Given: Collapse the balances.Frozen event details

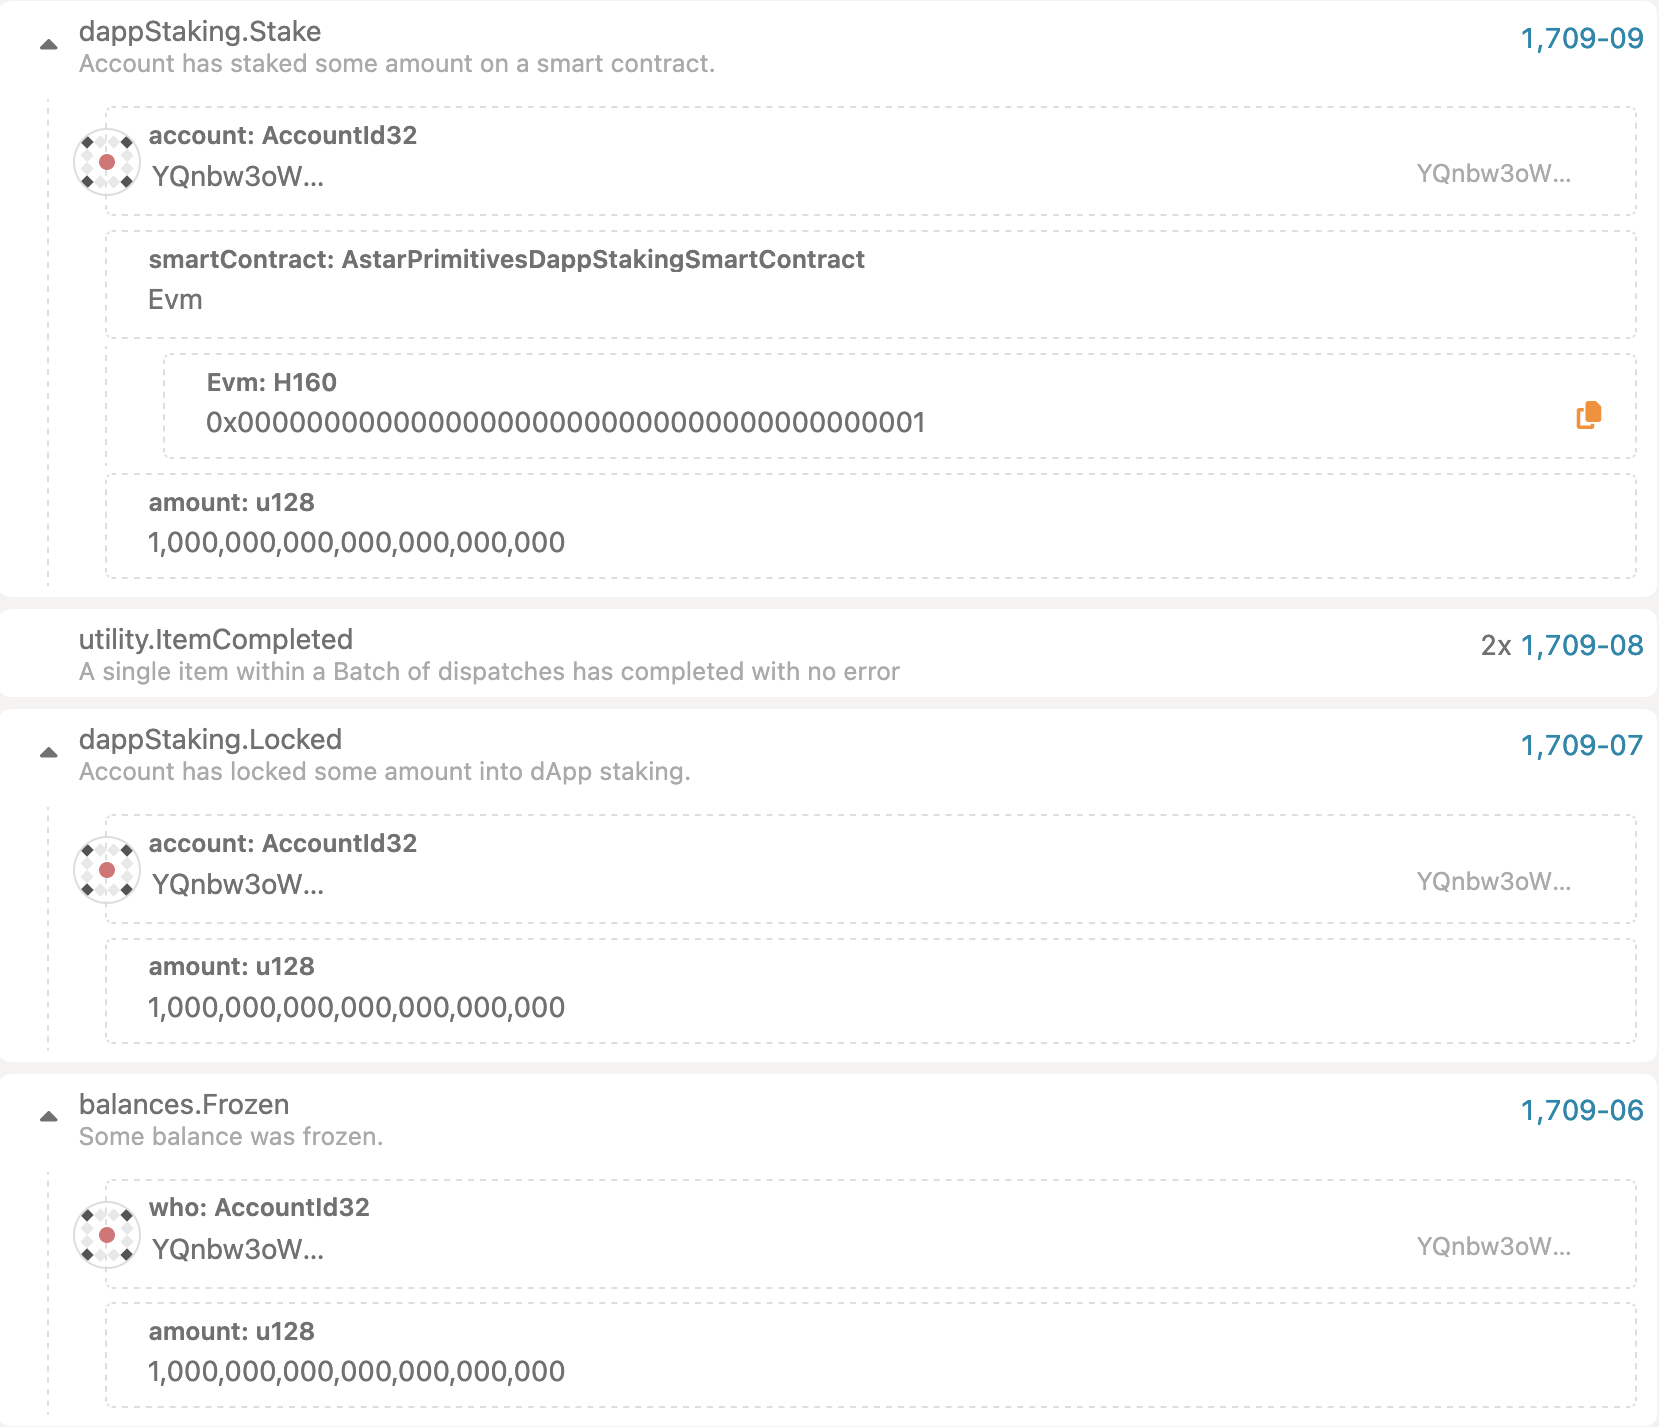Looking at the screenshot, I should [48, 1117].
